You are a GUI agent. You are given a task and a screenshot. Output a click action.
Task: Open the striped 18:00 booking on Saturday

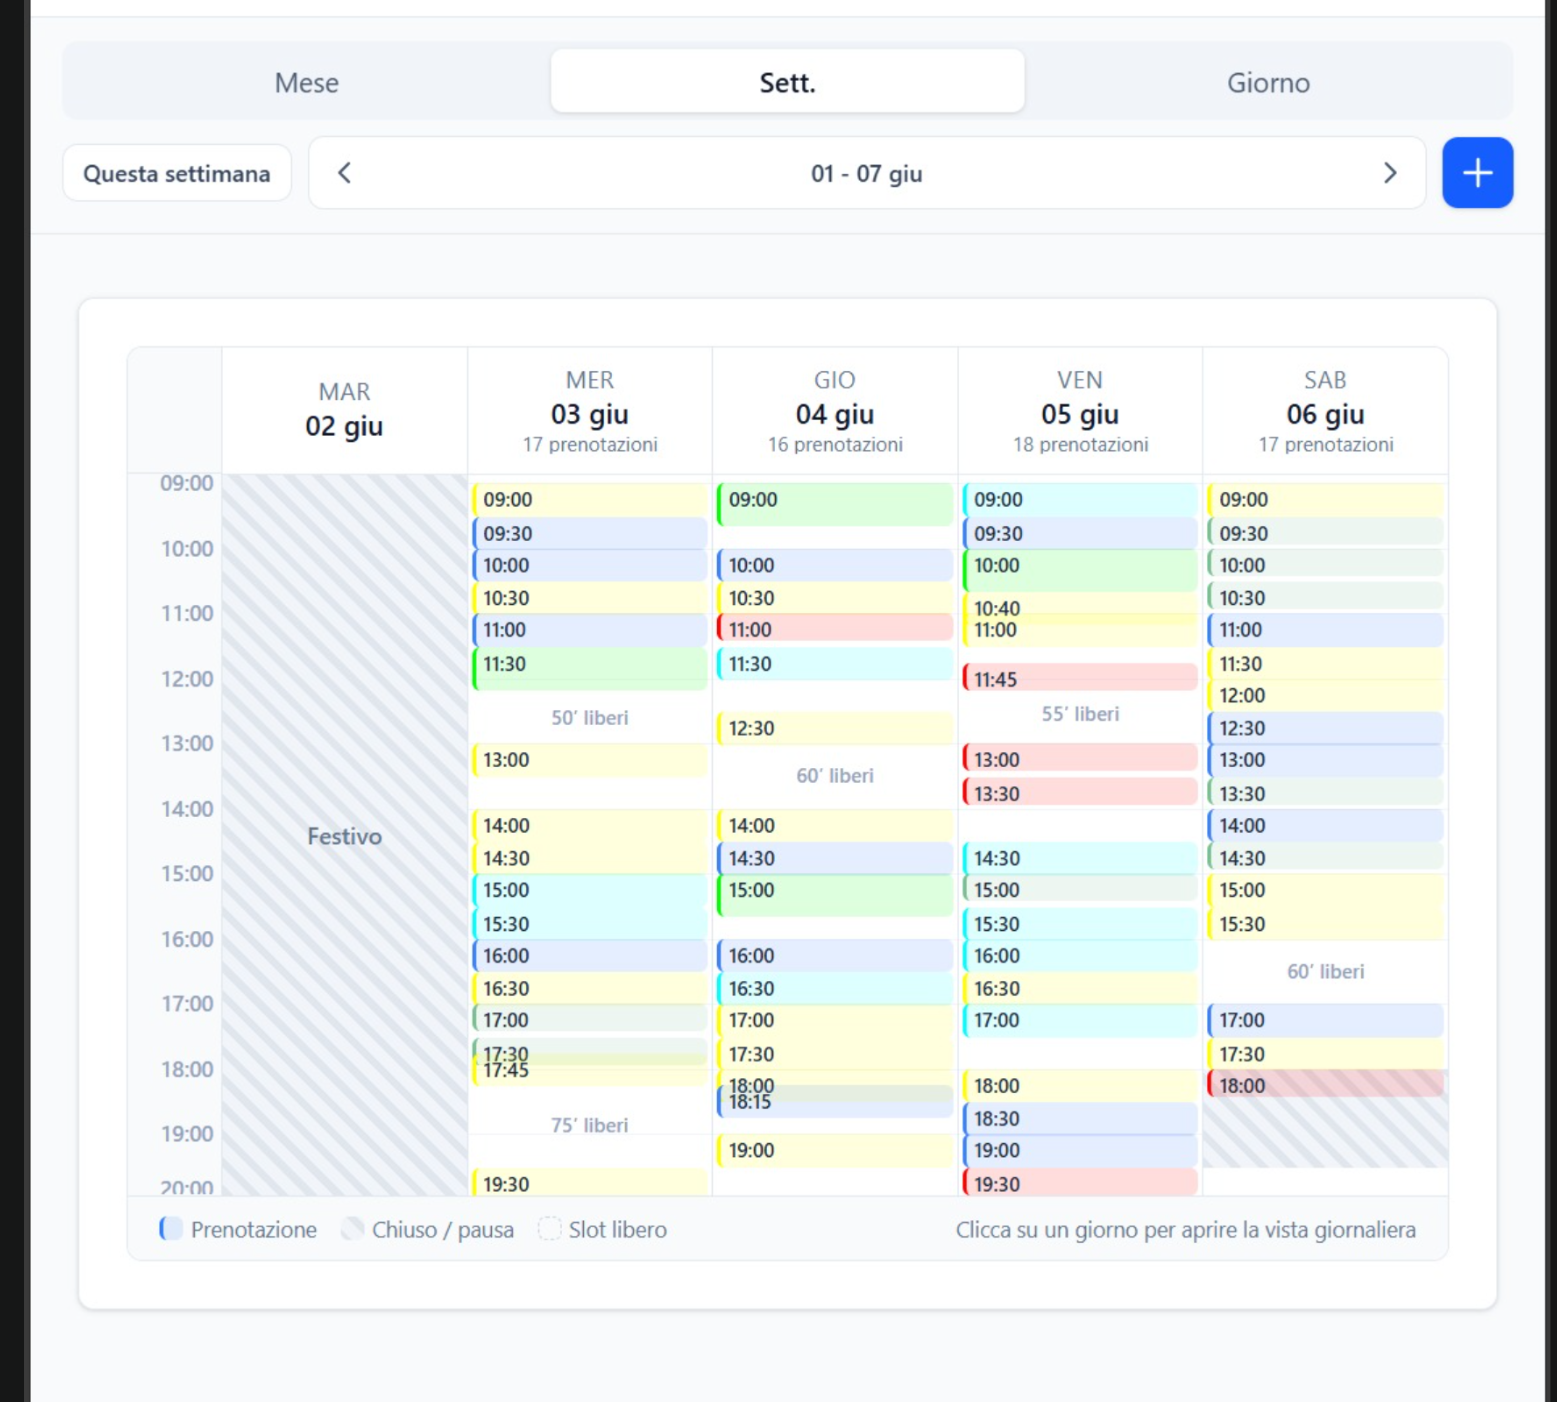click(x=1325, y=1084)
